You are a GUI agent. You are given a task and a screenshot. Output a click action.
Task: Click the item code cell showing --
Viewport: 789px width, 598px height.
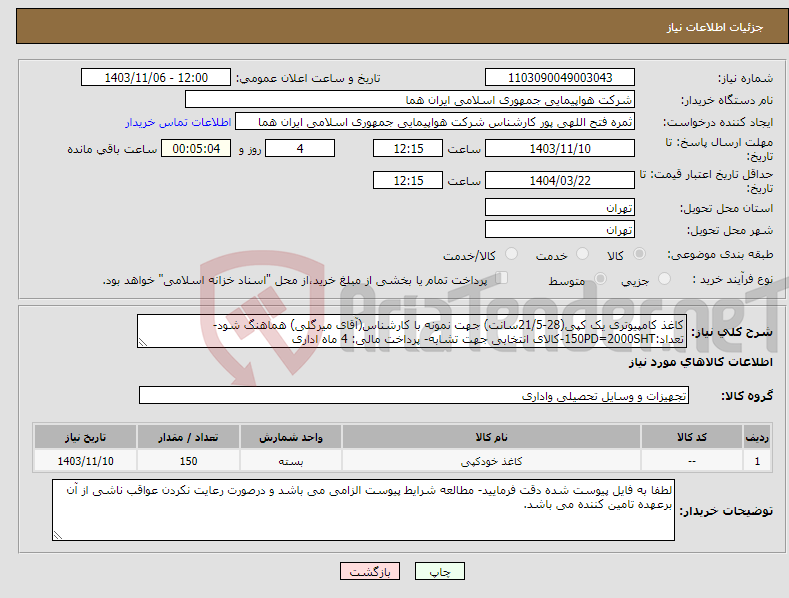pos(692,461)
